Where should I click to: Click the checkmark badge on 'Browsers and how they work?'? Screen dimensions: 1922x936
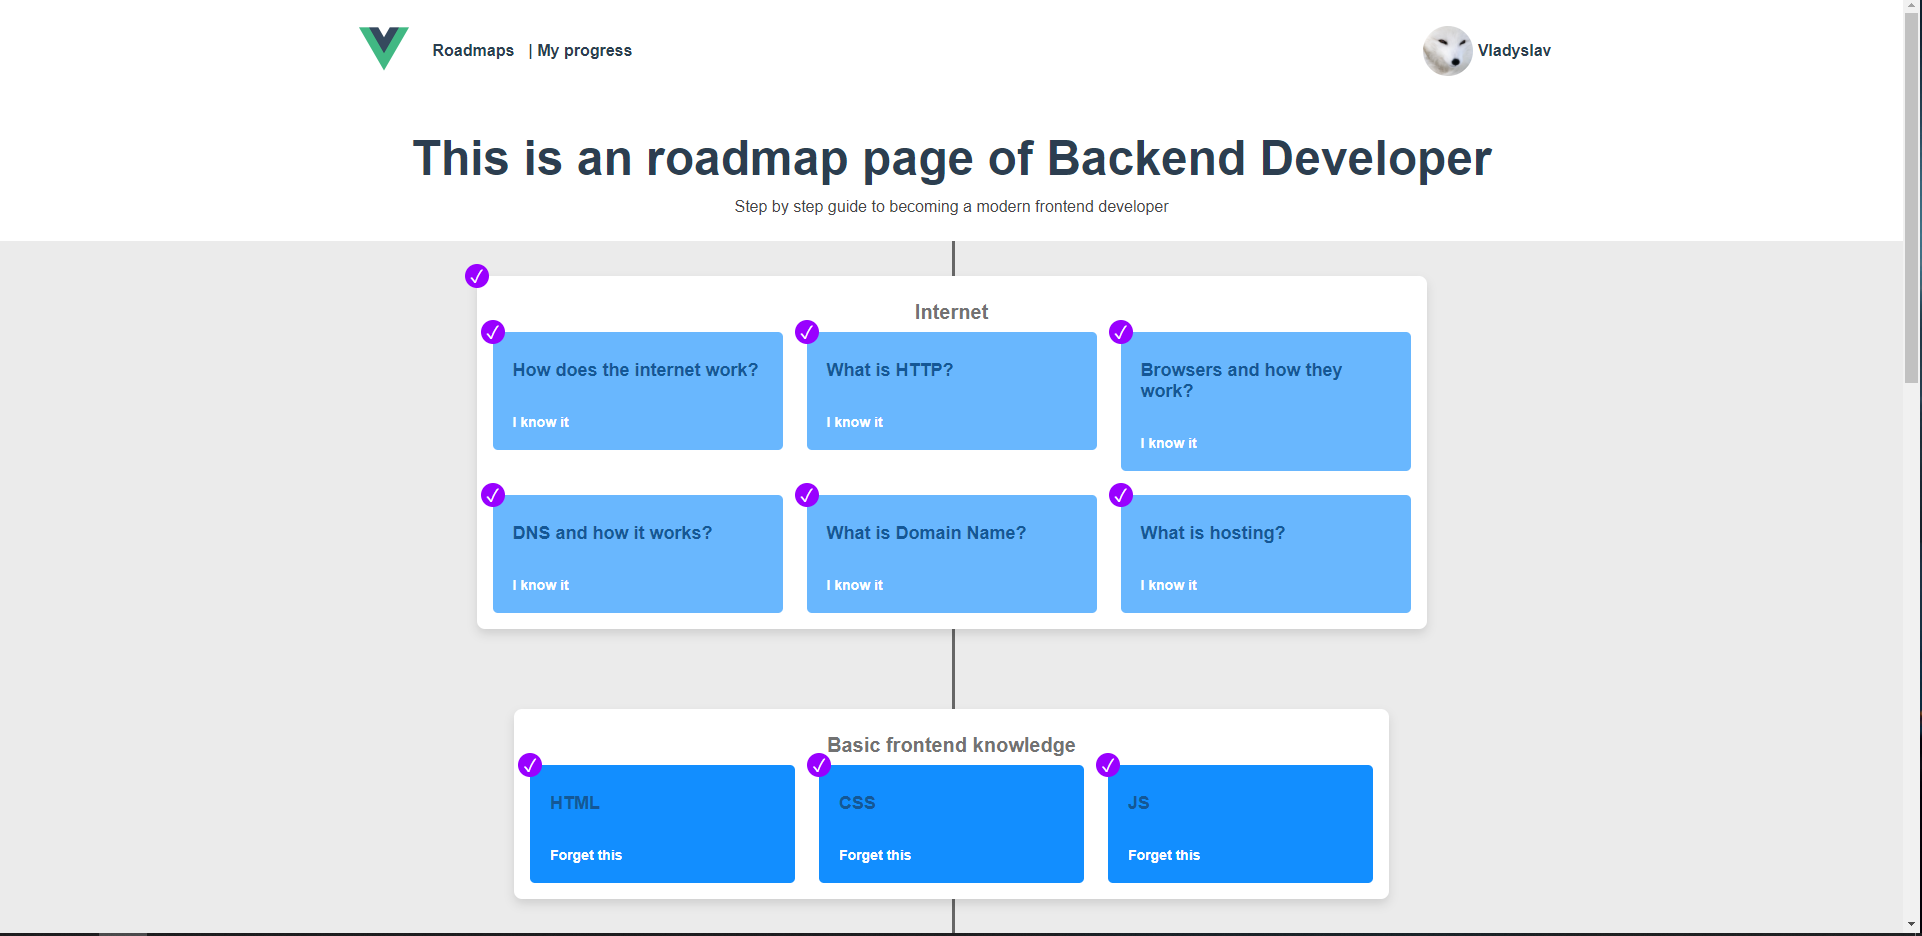click(x=1120, y=332)
